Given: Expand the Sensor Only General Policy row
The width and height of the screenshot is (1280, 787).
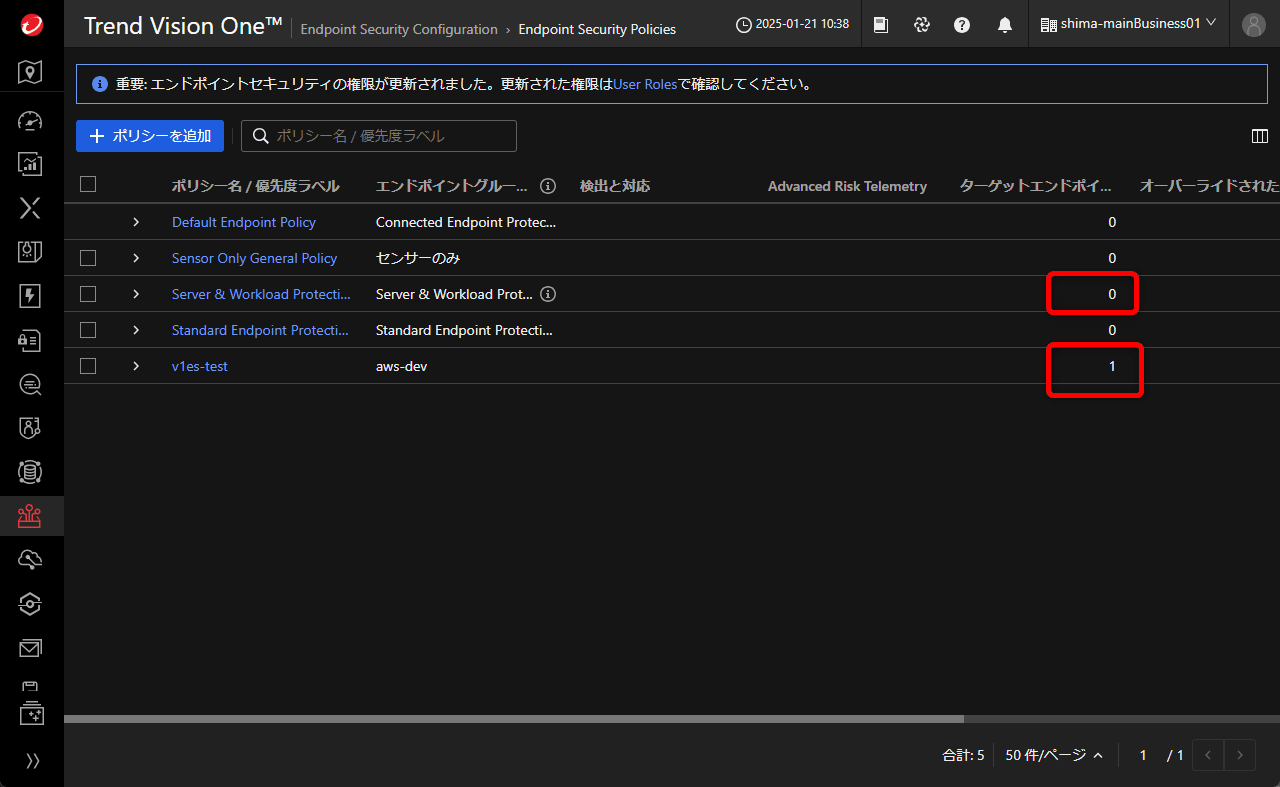Looking at the screenshot, I should (136, 258).
